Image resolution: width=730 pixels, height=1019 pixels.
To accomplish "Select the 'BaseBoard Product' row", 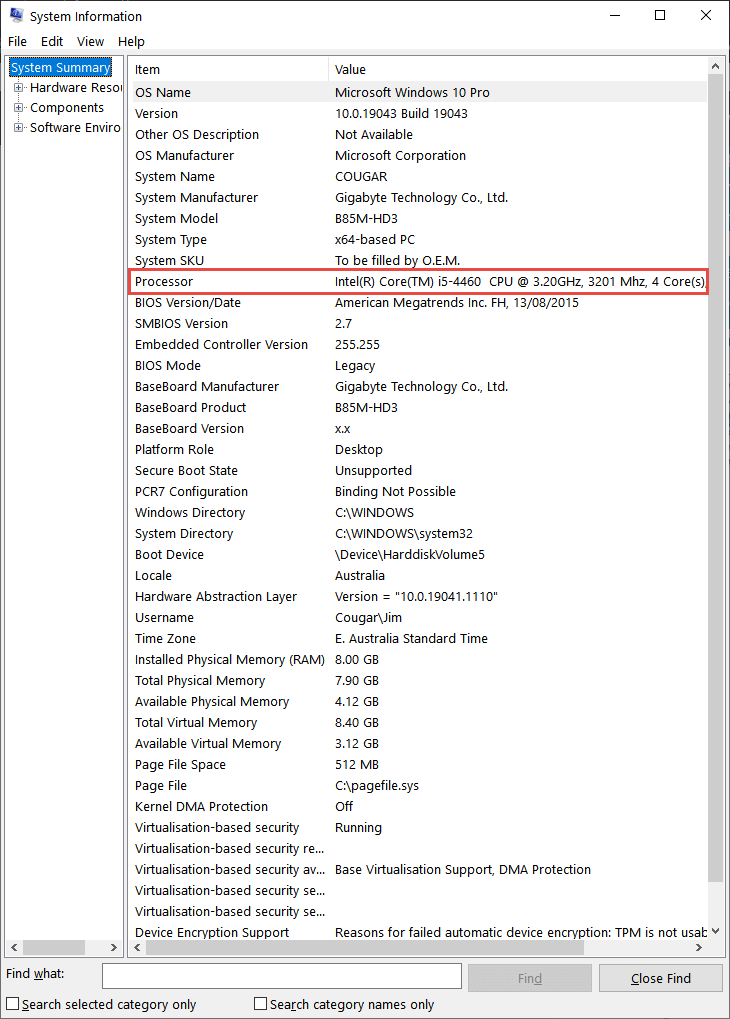I will (417, 407).
